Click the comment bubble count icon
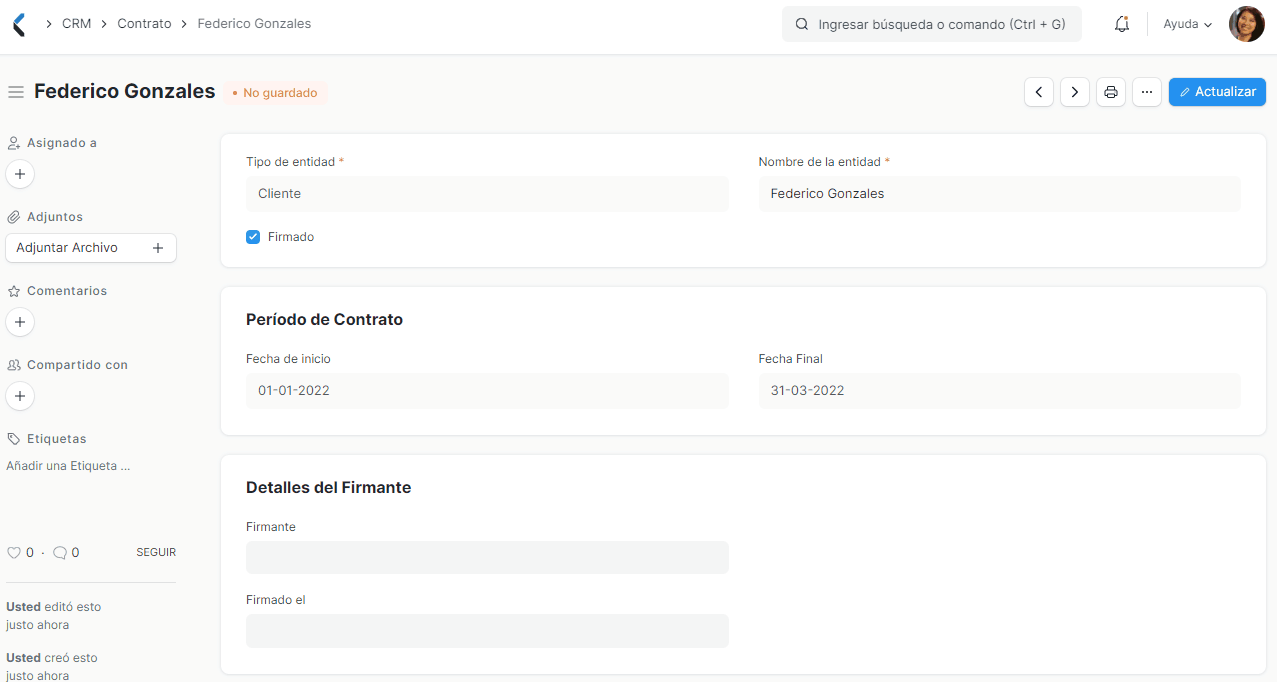The height and width of the screenshot is (682, 1277). (60, 553)
